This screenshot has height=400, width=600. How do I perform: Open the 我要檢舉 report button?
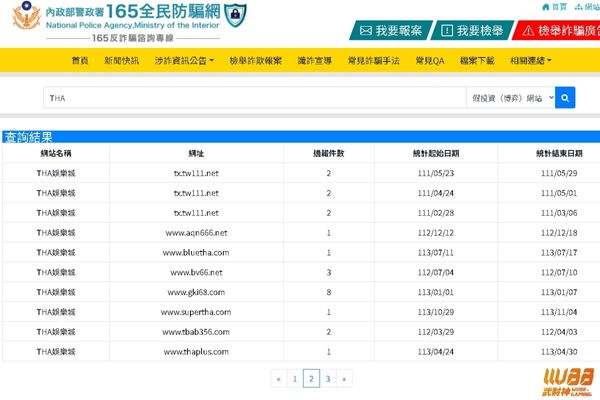[x=472, y=31]
